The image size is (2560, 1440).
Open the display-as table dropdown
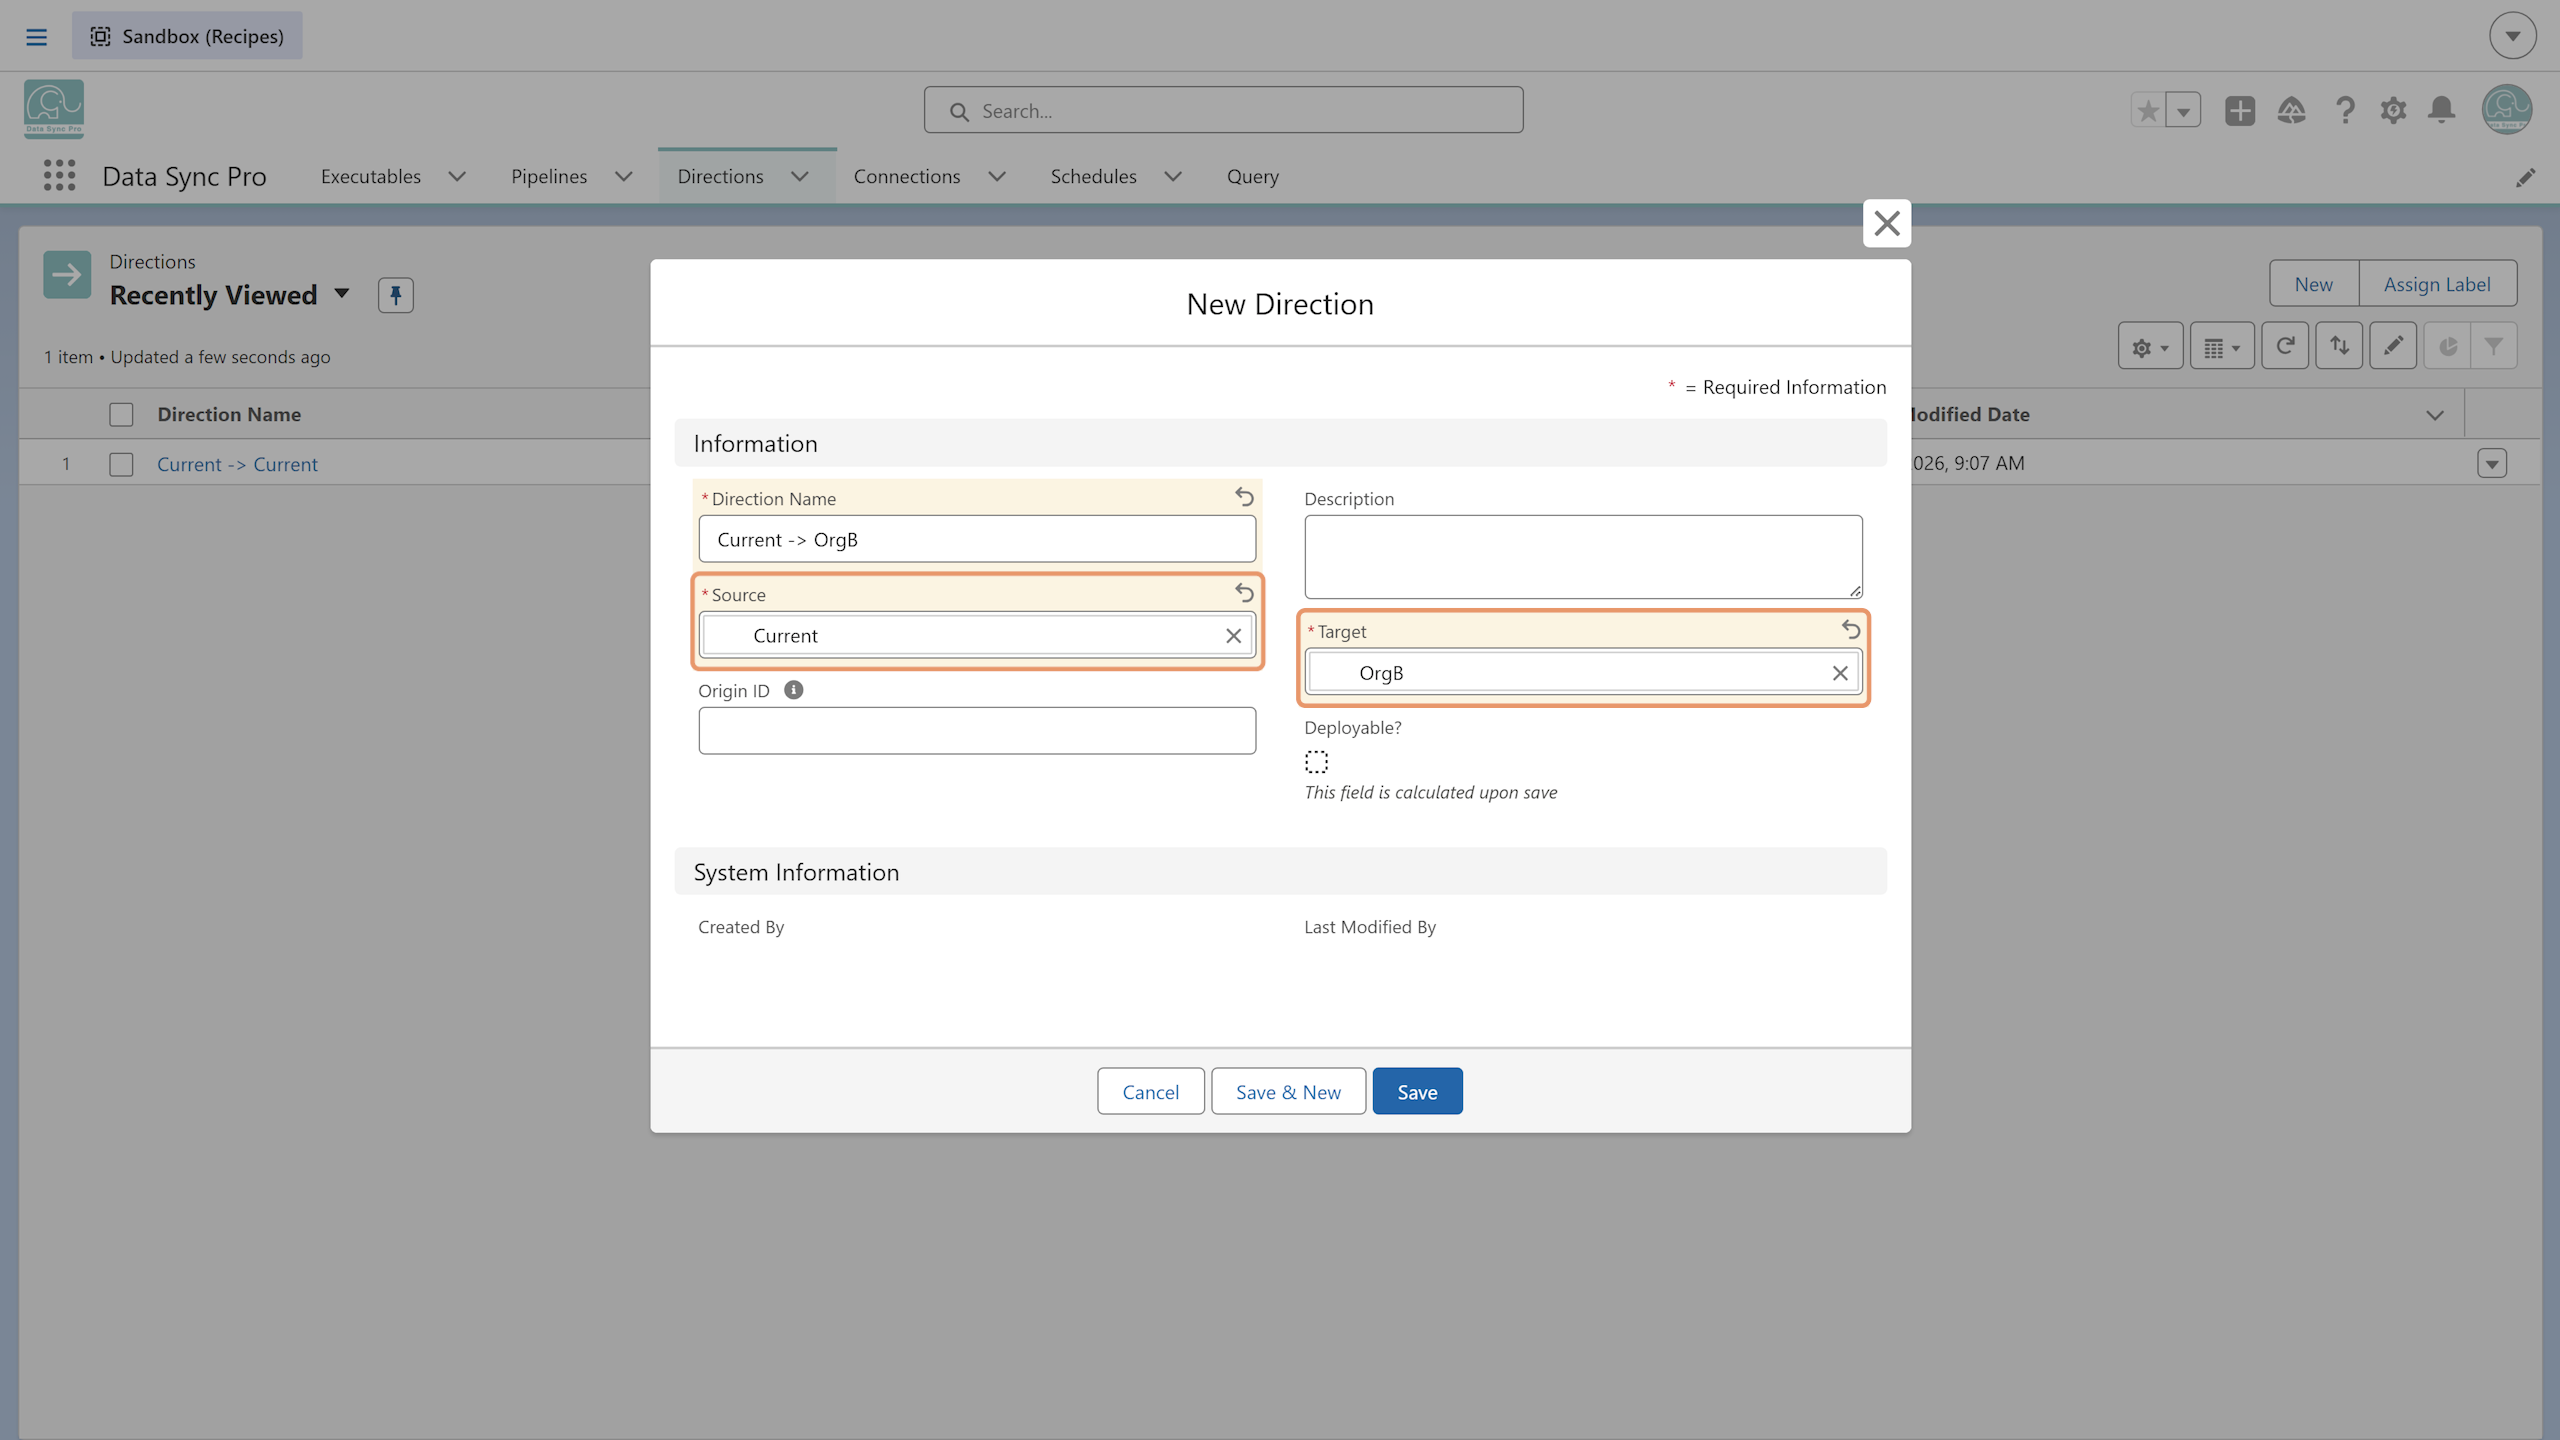2222,346
